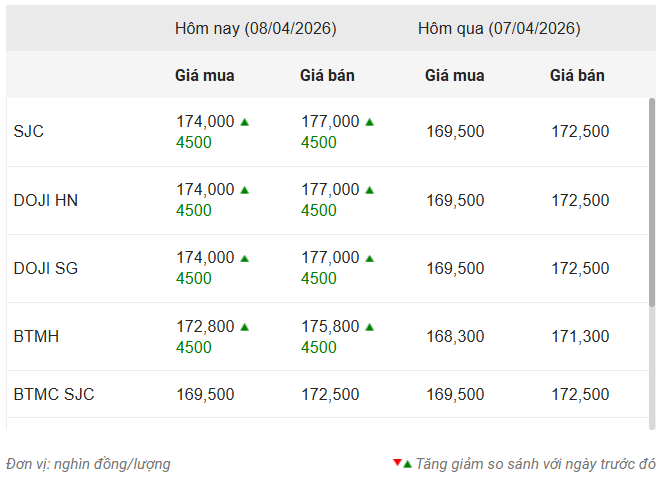The image size is (663, 487).
Task: Click the up arrow next to BTMH sell price
Action: coord(370,327)
